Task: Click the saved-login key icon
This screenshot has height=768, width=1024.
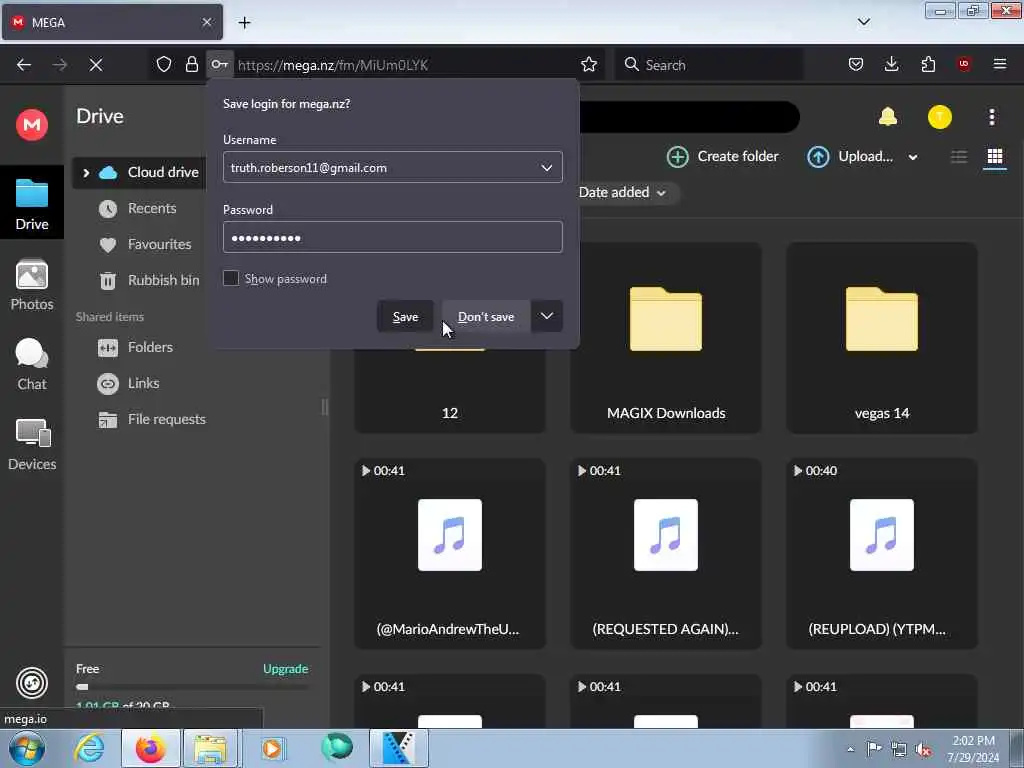Action: (x=219, y=64)
